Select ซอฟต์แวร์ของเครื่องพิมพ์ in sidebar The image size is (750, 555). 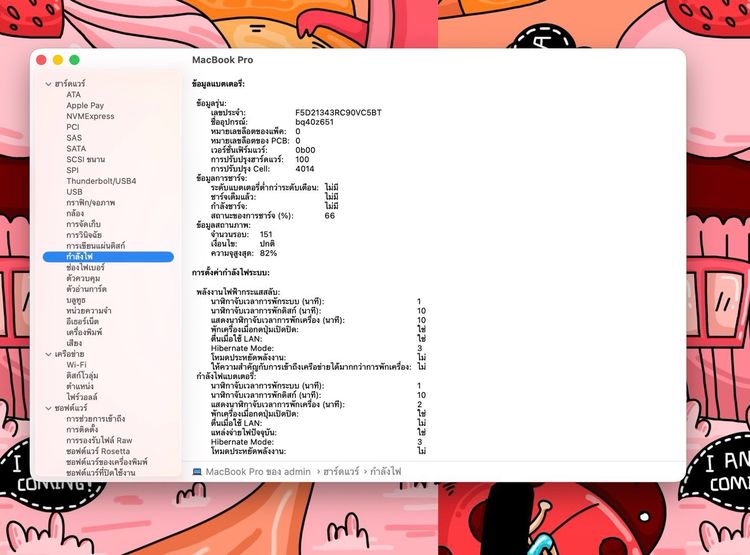pyautogui.click(x=107, y=462)
